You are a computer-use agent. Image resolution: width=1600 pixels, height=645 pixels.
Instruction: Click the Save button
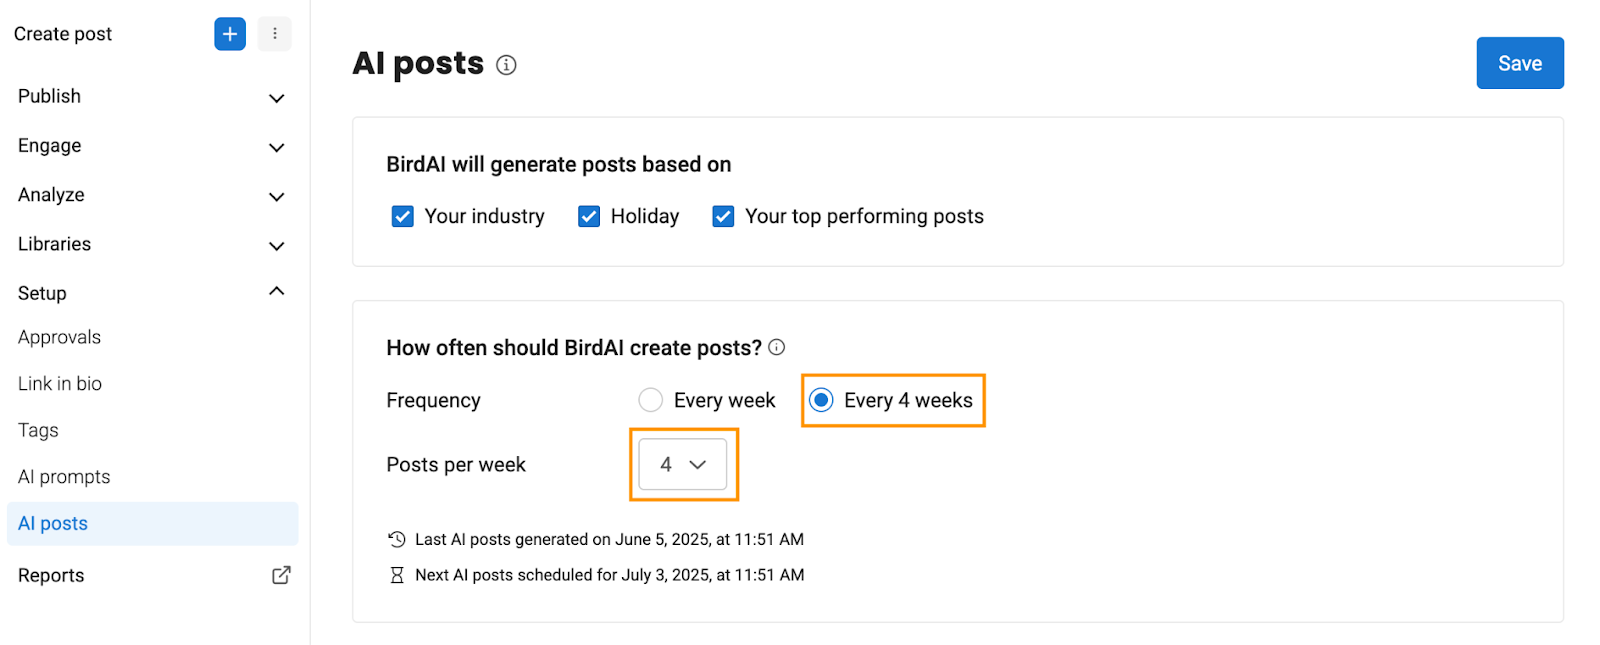pos(1520,63)
